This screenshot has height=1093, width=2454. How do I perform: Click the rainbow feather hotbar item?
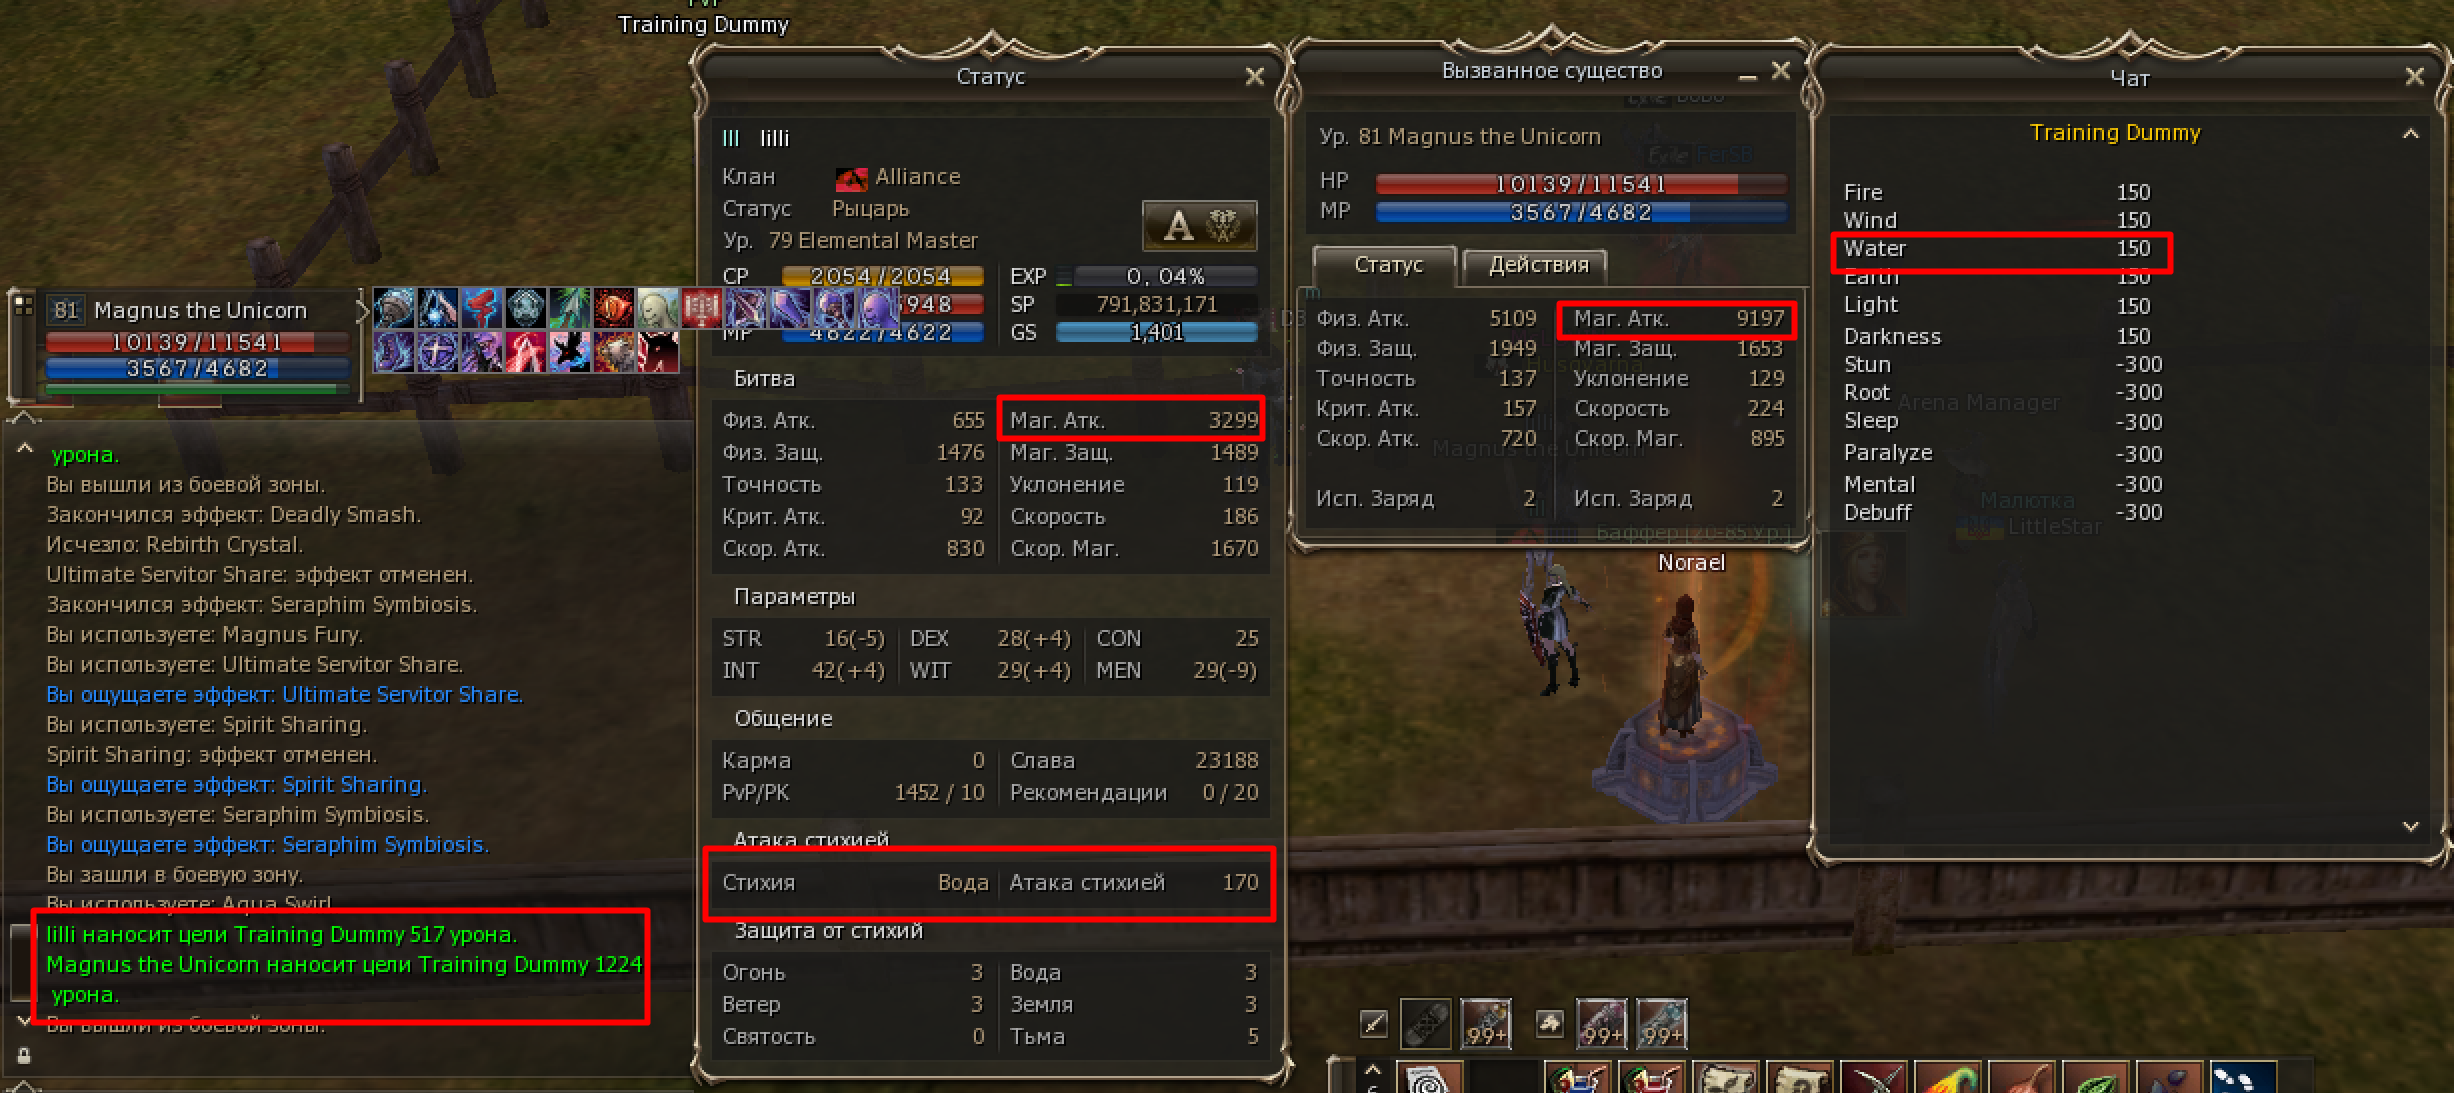coord(1947,1078)
